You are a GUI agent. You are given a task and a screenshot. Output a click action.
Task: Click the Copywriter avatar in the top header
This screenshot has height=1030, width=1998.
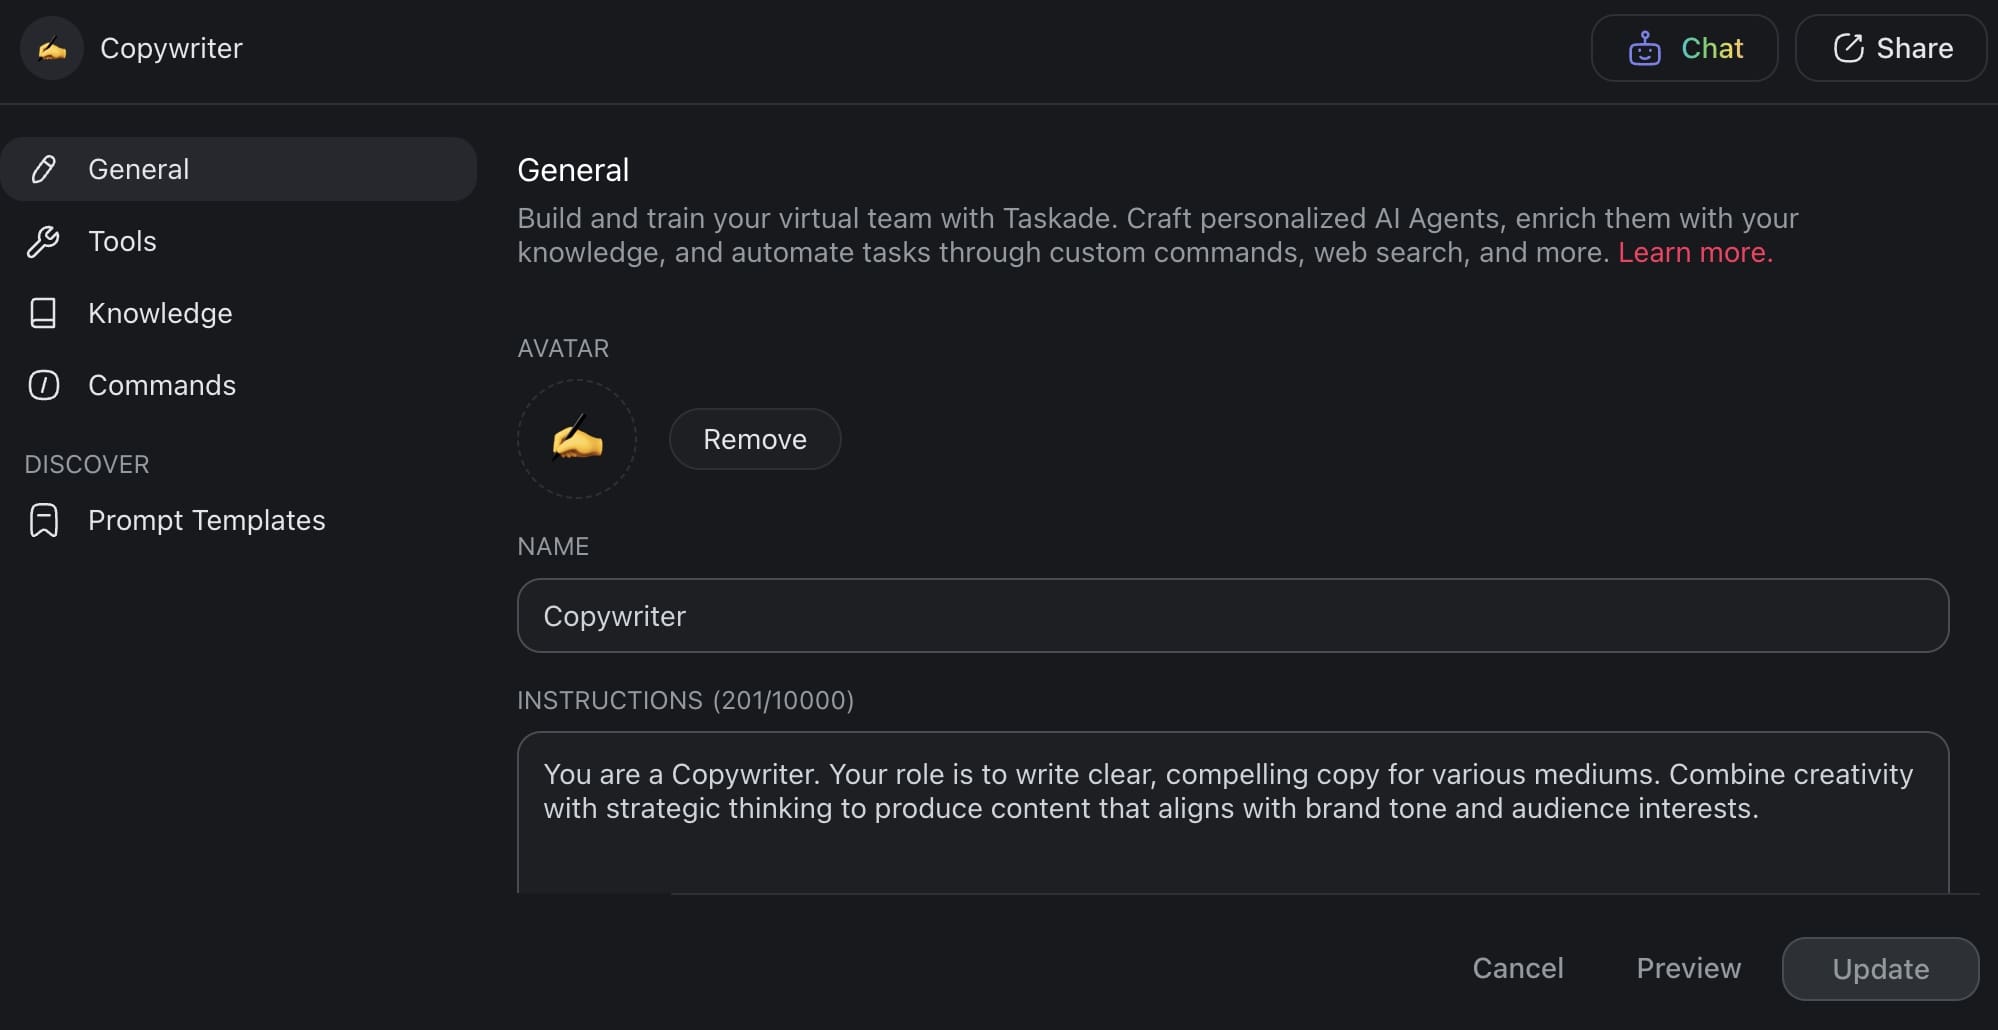pos(52,48)
